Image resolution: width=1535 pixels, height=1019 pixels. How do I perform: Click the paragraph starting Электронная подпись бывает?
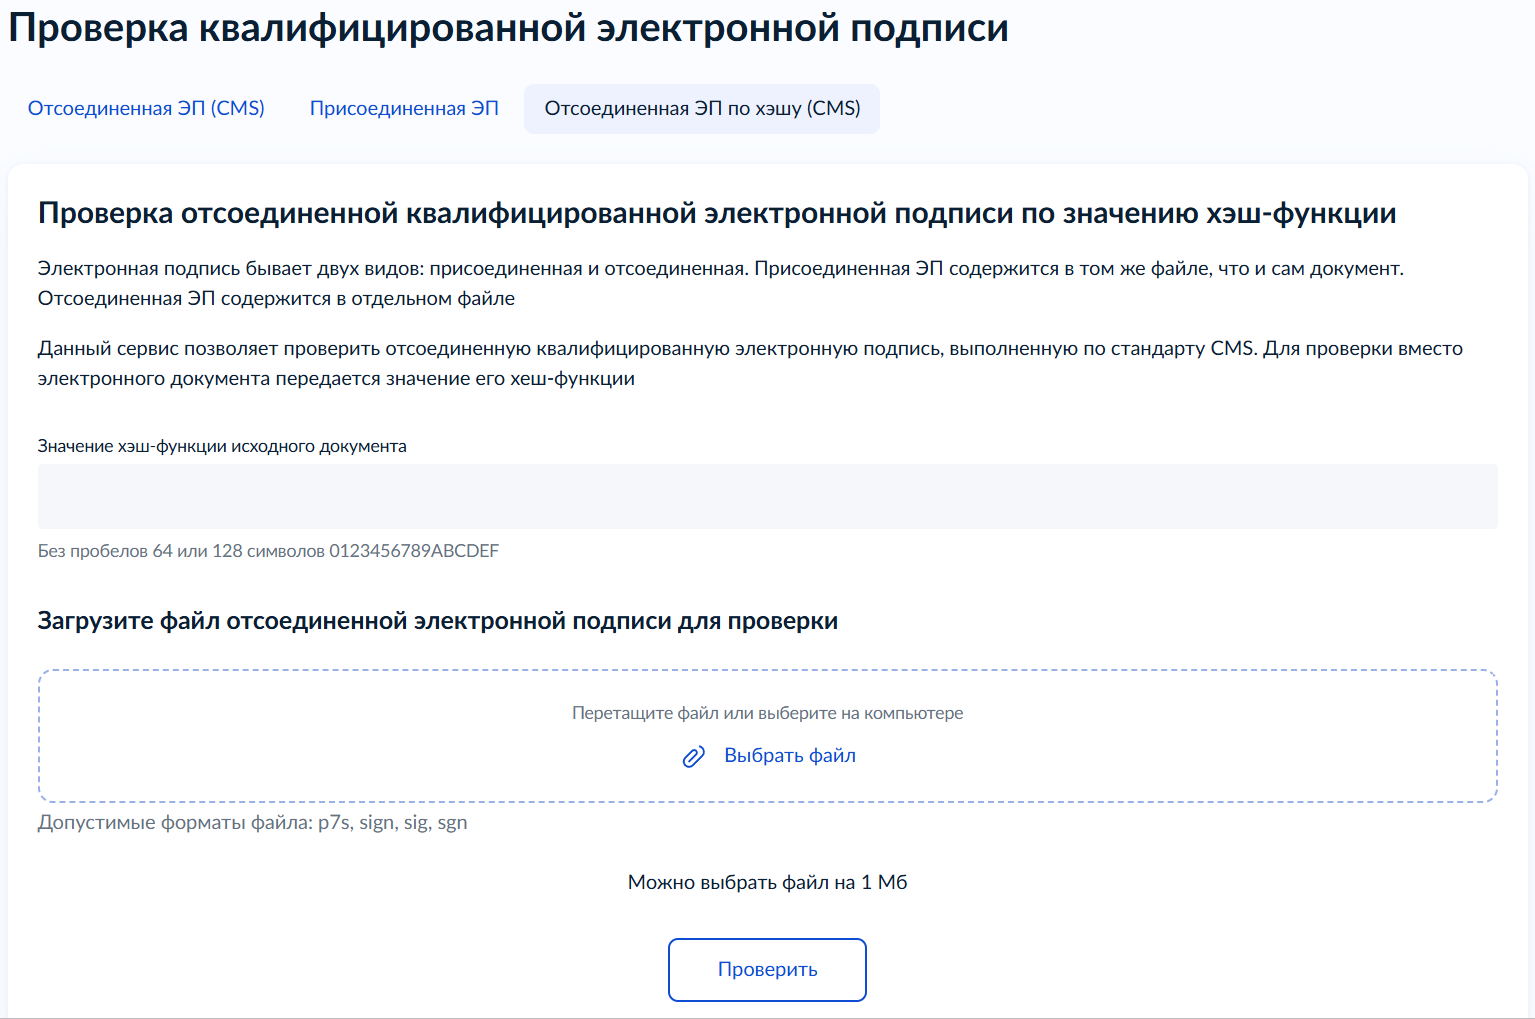[720, 269]
